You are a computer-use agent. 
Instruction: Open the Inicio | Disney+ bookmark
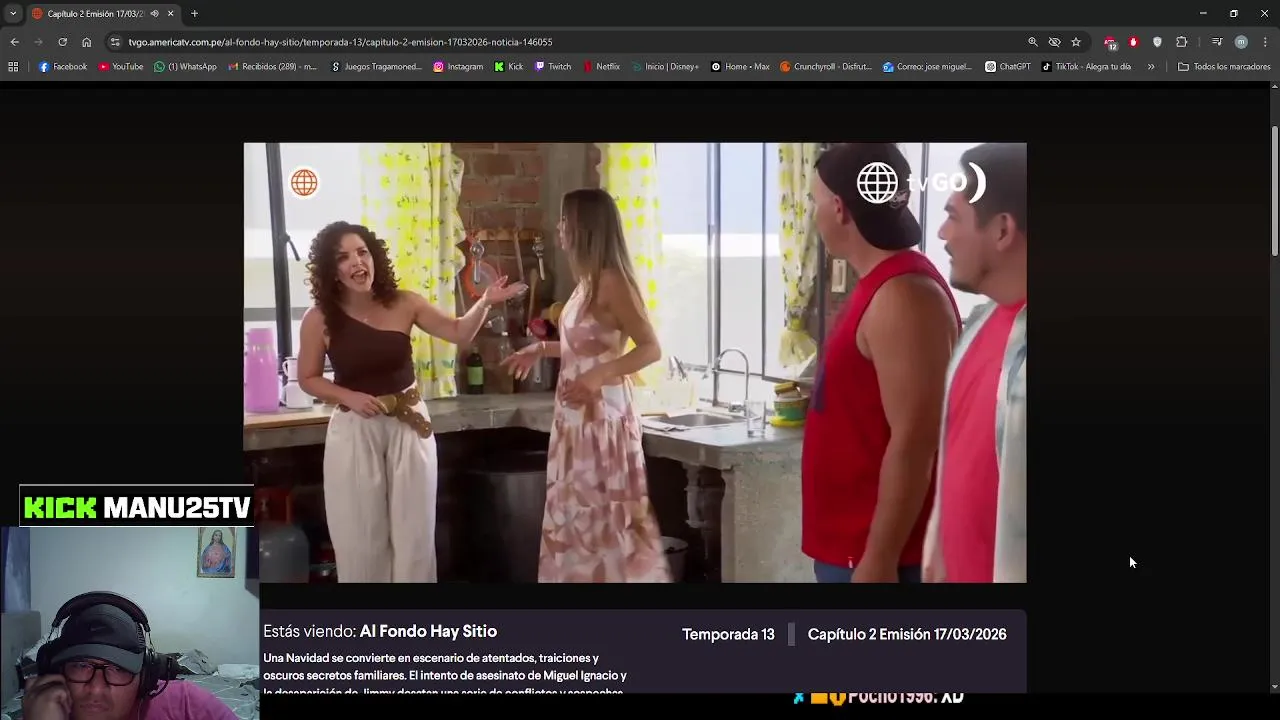tap(665, 67)
